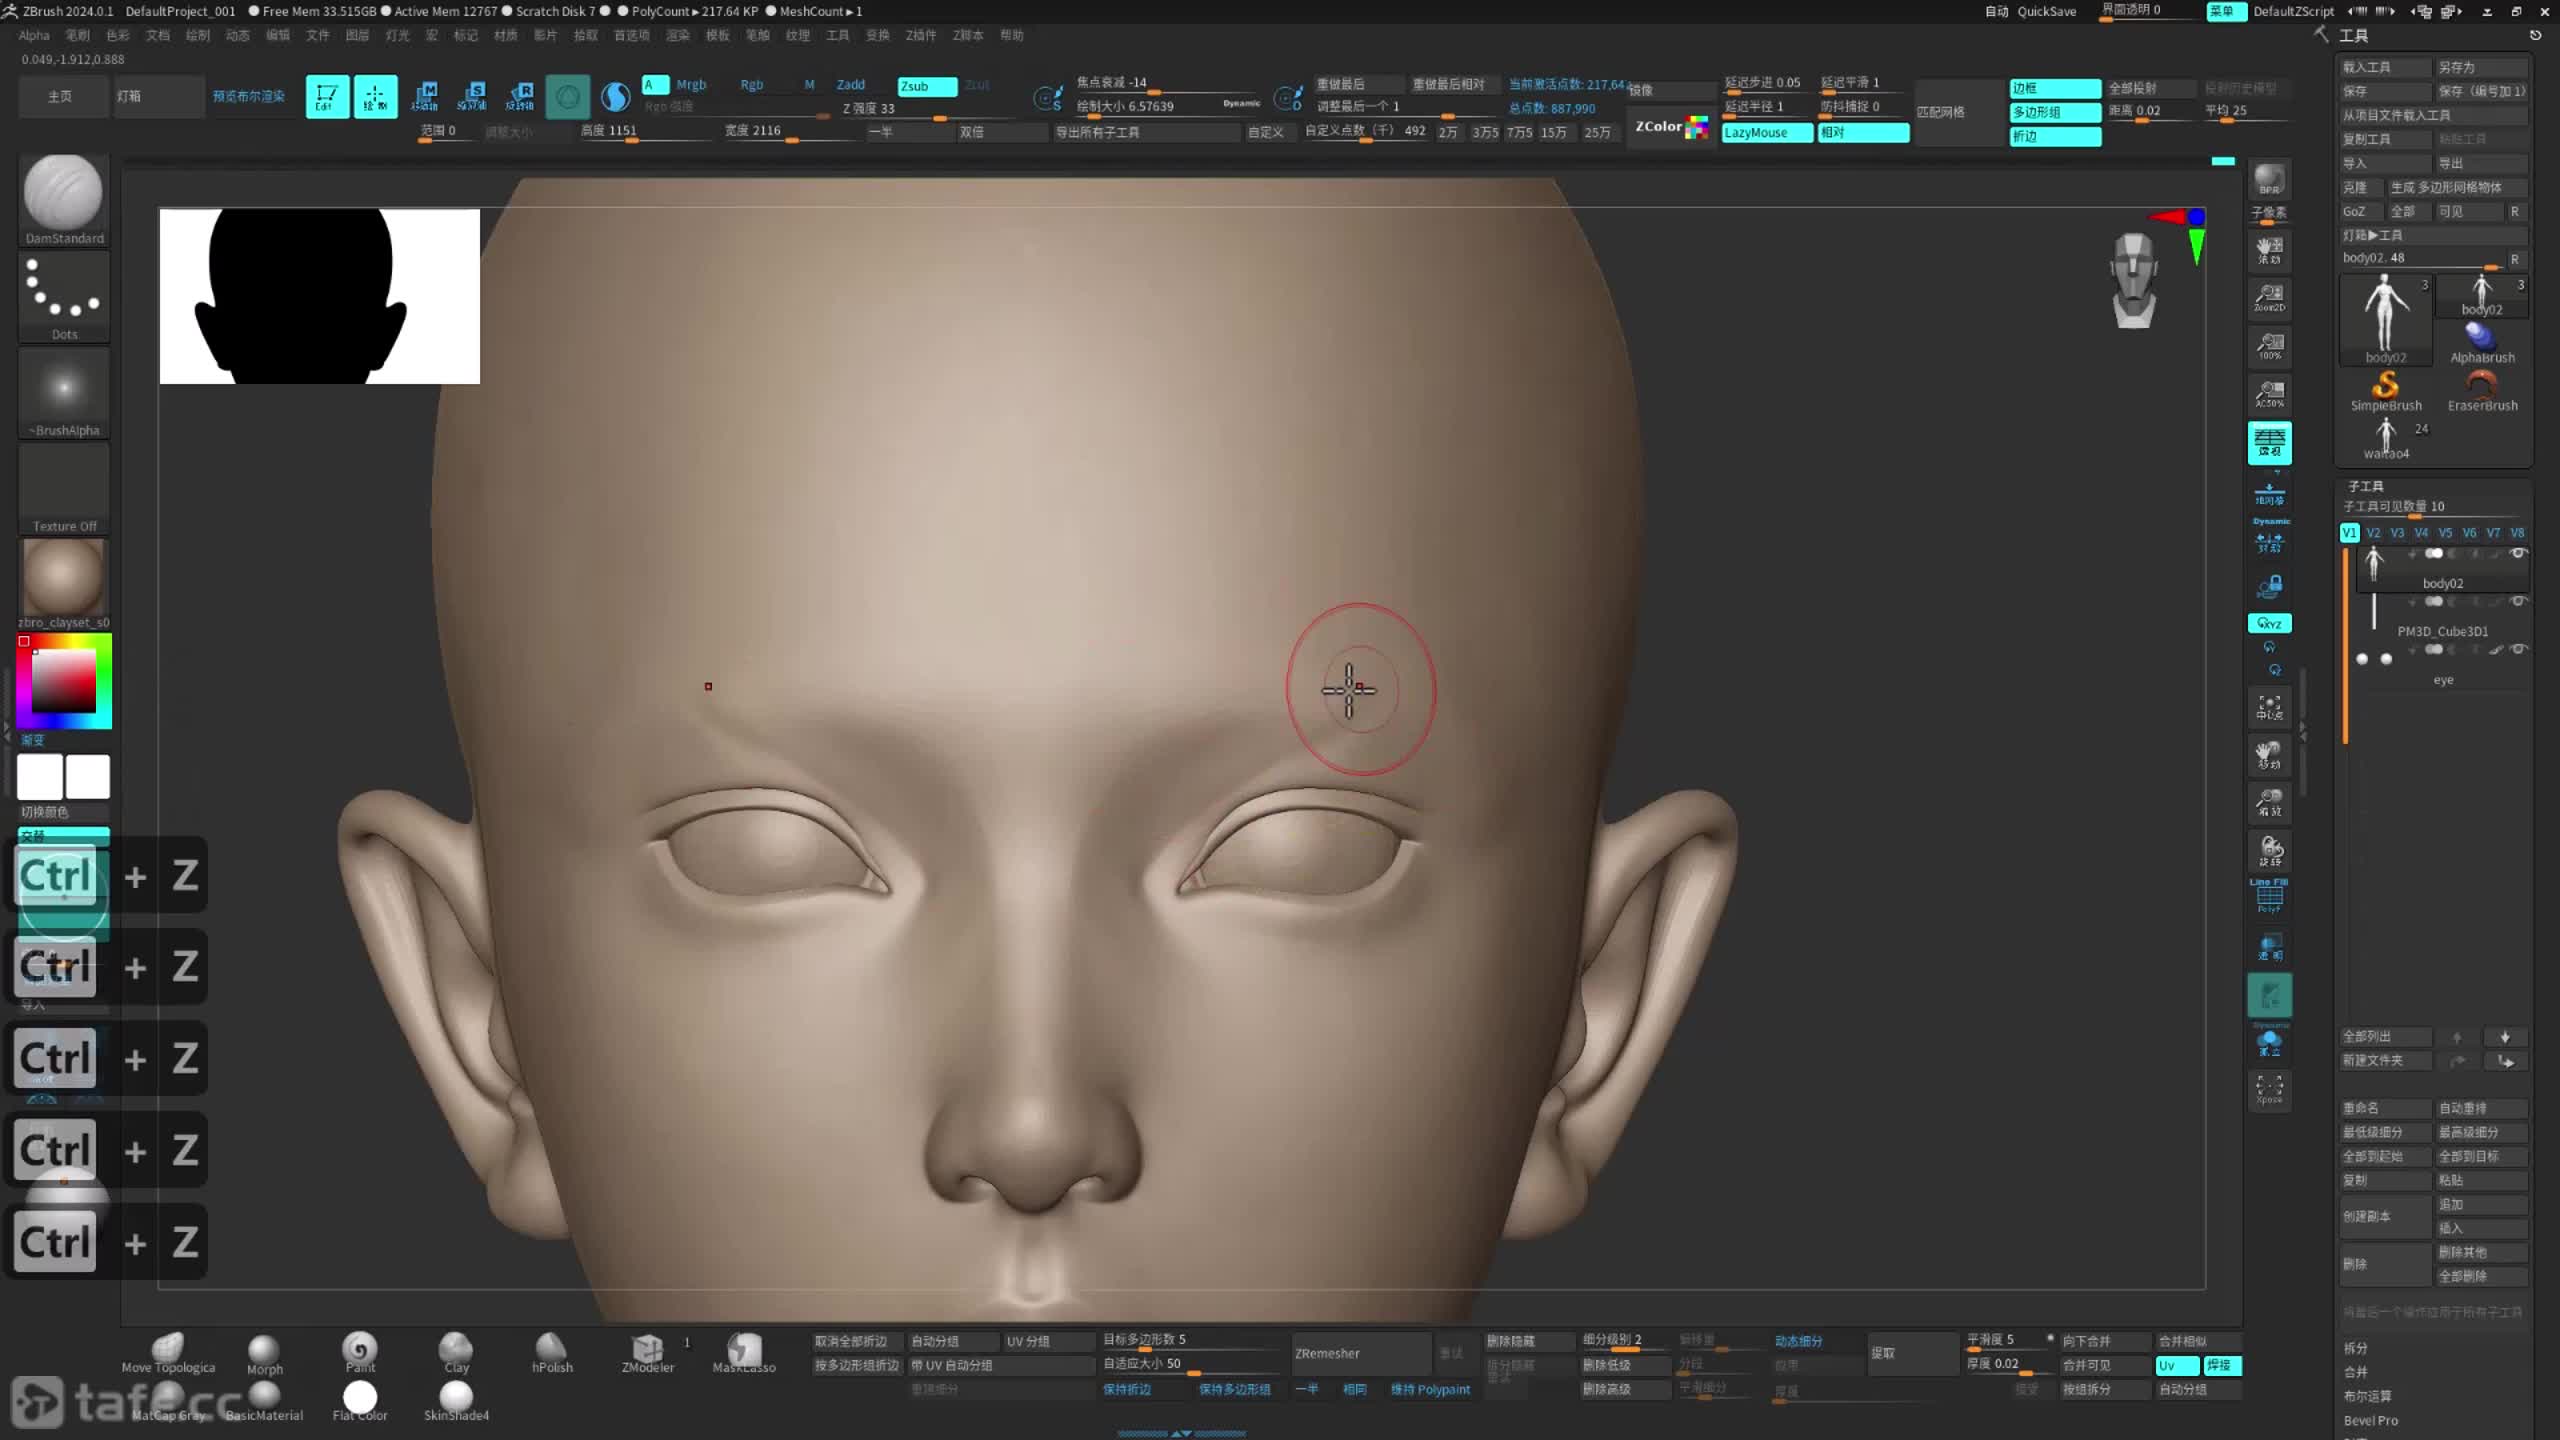Image resolution: width=2560 pixels, height=1440 pixels.
Task: Switch to subtool visibility set V2
Action: [x=2373, y=533]
